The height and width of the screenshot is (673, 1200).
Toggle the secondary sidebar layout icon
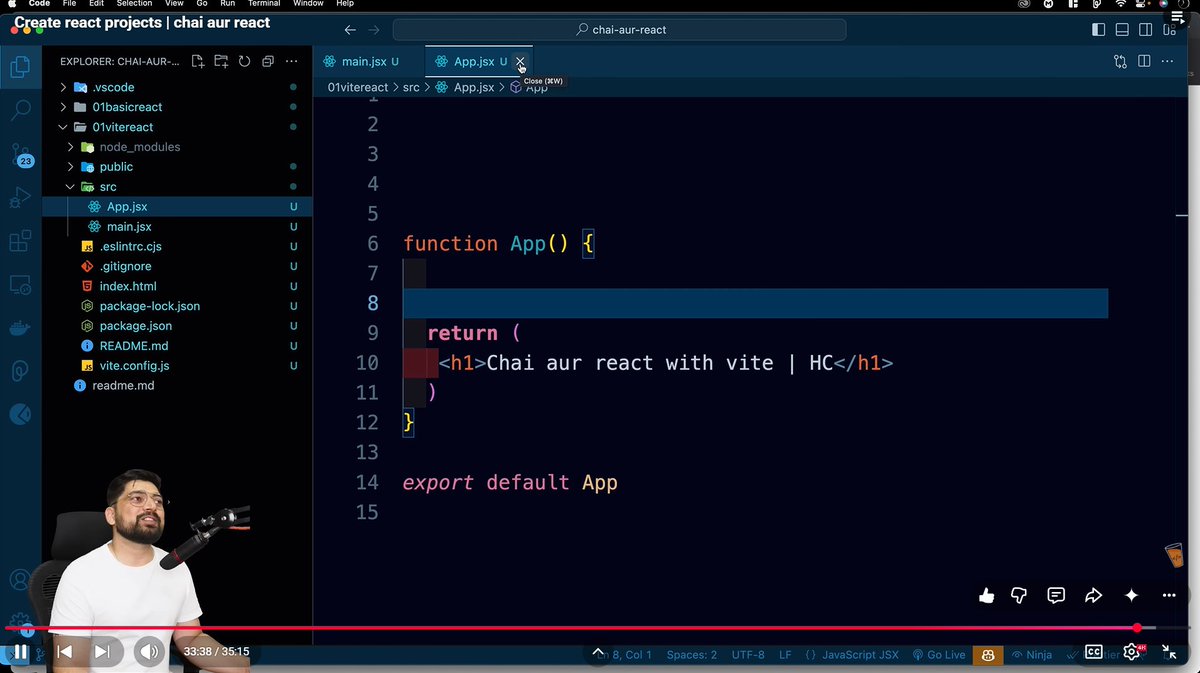coord(1147,30)
